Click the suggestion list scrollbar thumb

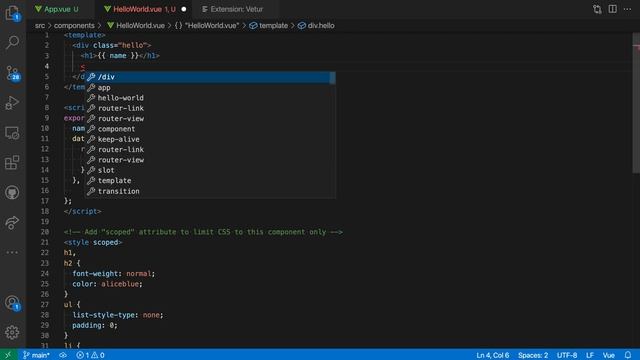(x=333, y=78)
